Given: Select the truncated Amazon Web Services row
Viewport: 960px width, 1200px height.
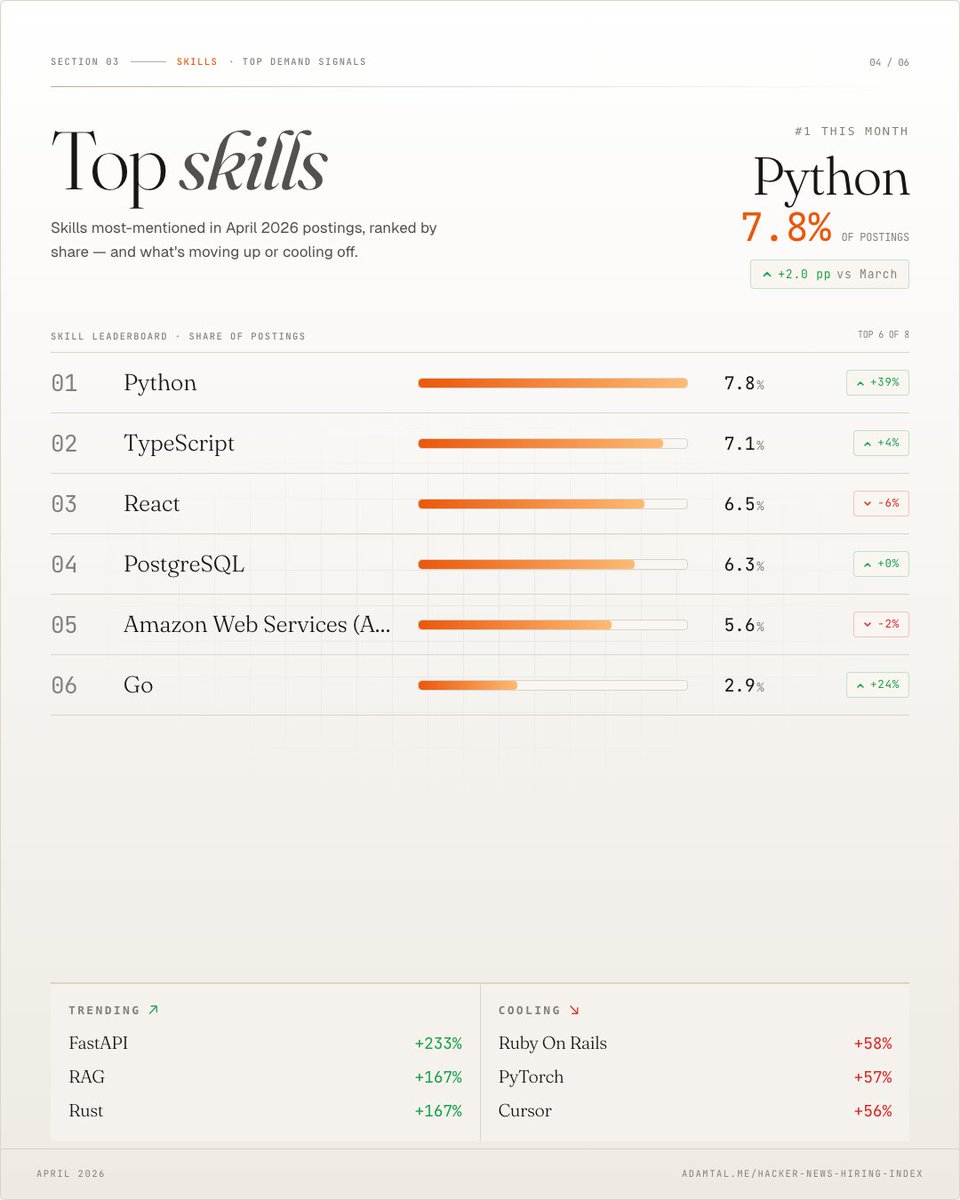Looking at the screenshot, I should (480, 625).
